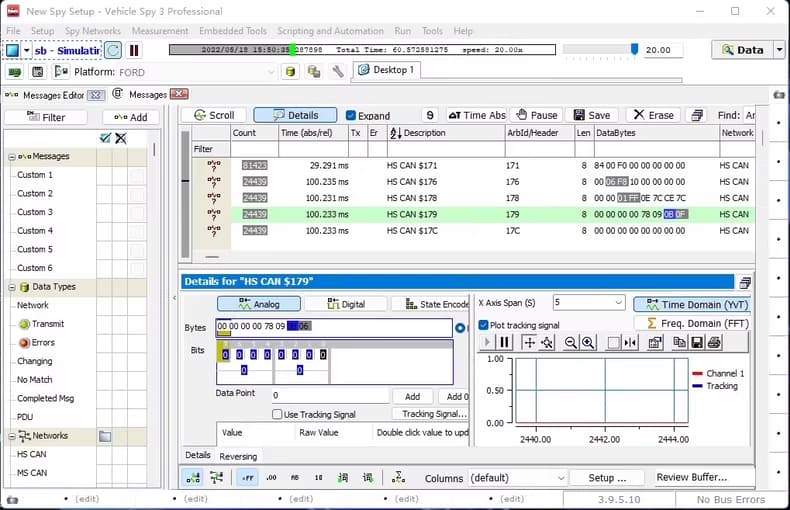Uncheck the Expand checkbox

(x=351, y=115)
